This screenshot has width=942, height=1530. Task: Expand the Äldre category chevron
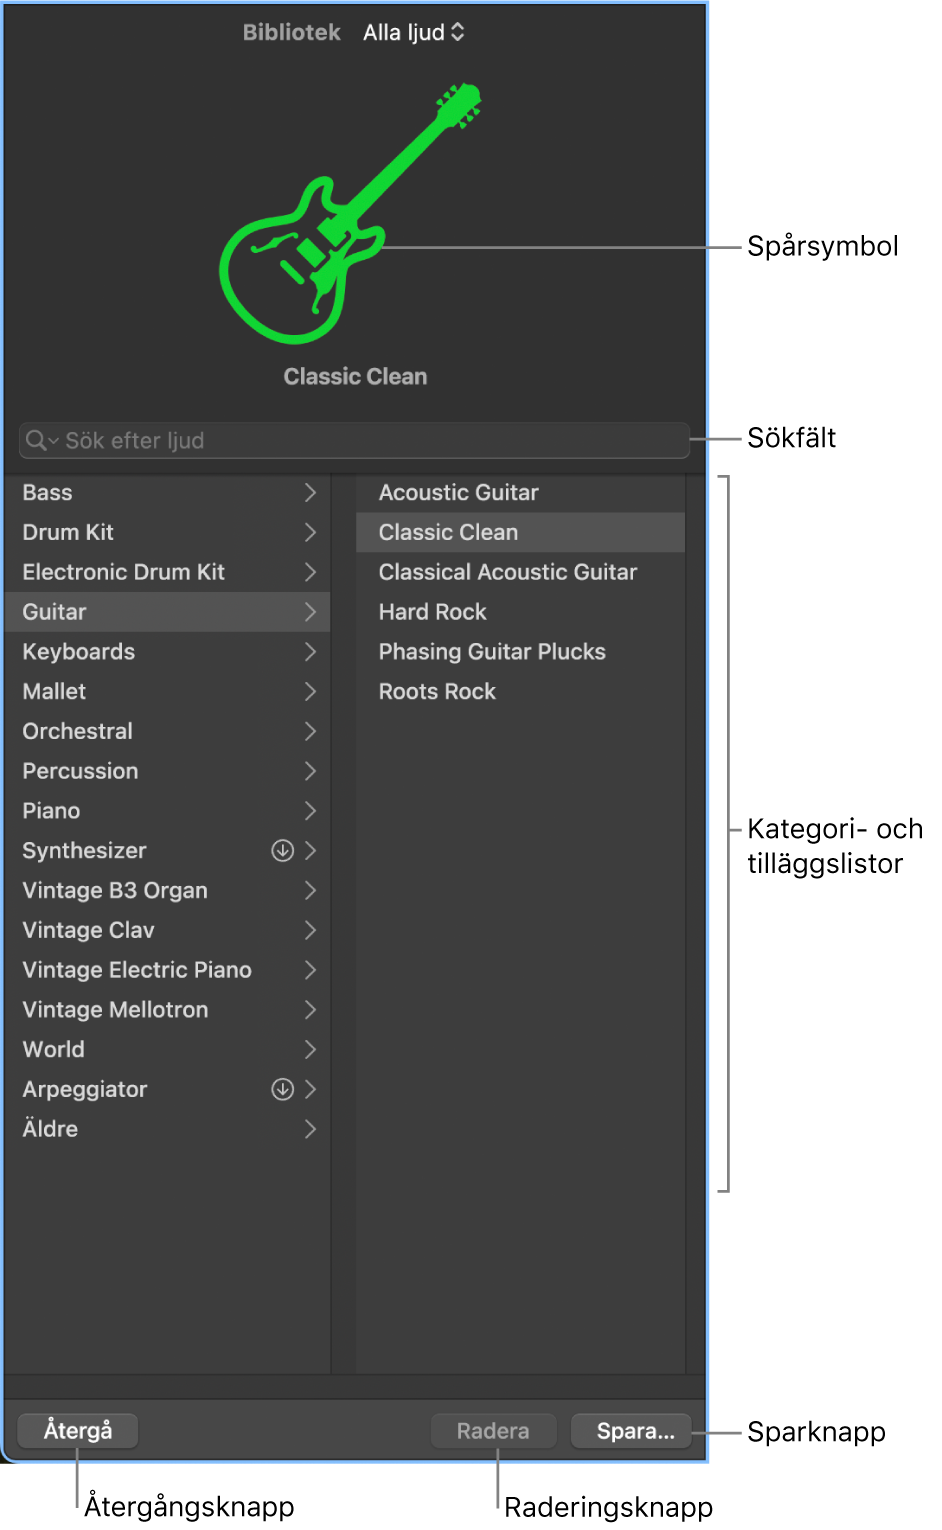tap(310, 1129)
